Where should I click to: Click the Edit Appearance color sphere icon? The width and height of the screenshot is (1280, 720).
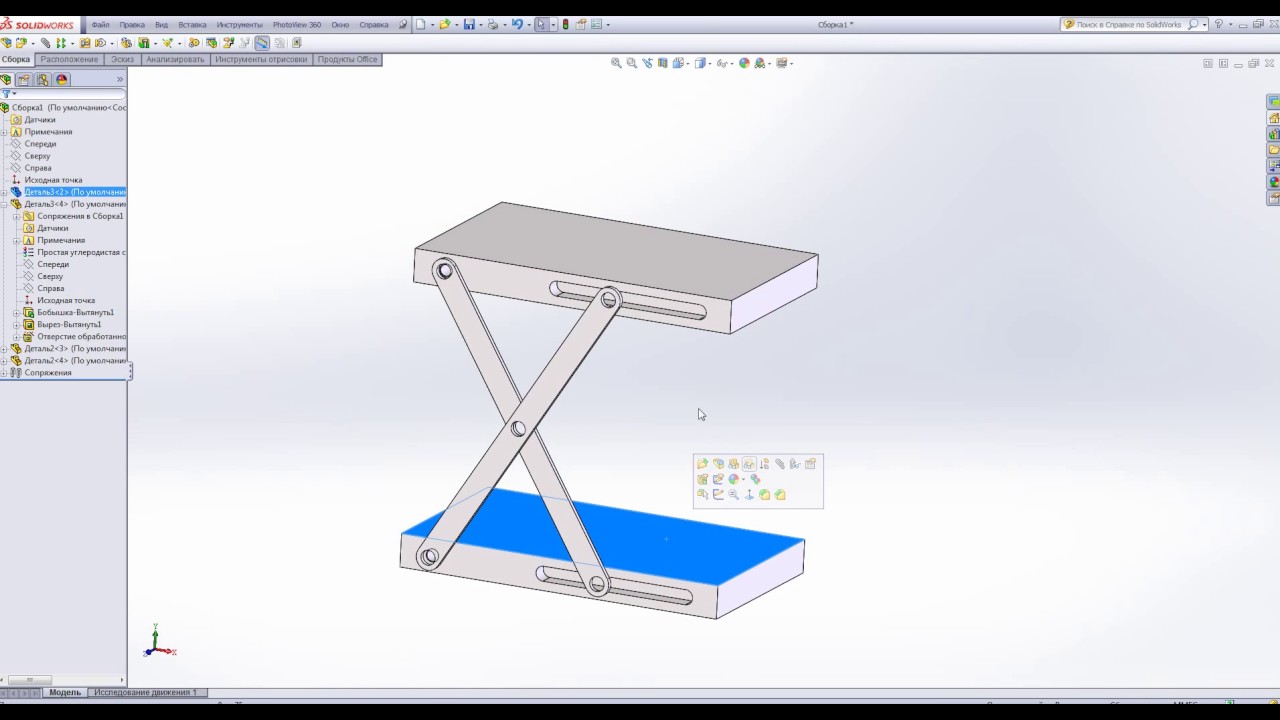click(744, 63)
